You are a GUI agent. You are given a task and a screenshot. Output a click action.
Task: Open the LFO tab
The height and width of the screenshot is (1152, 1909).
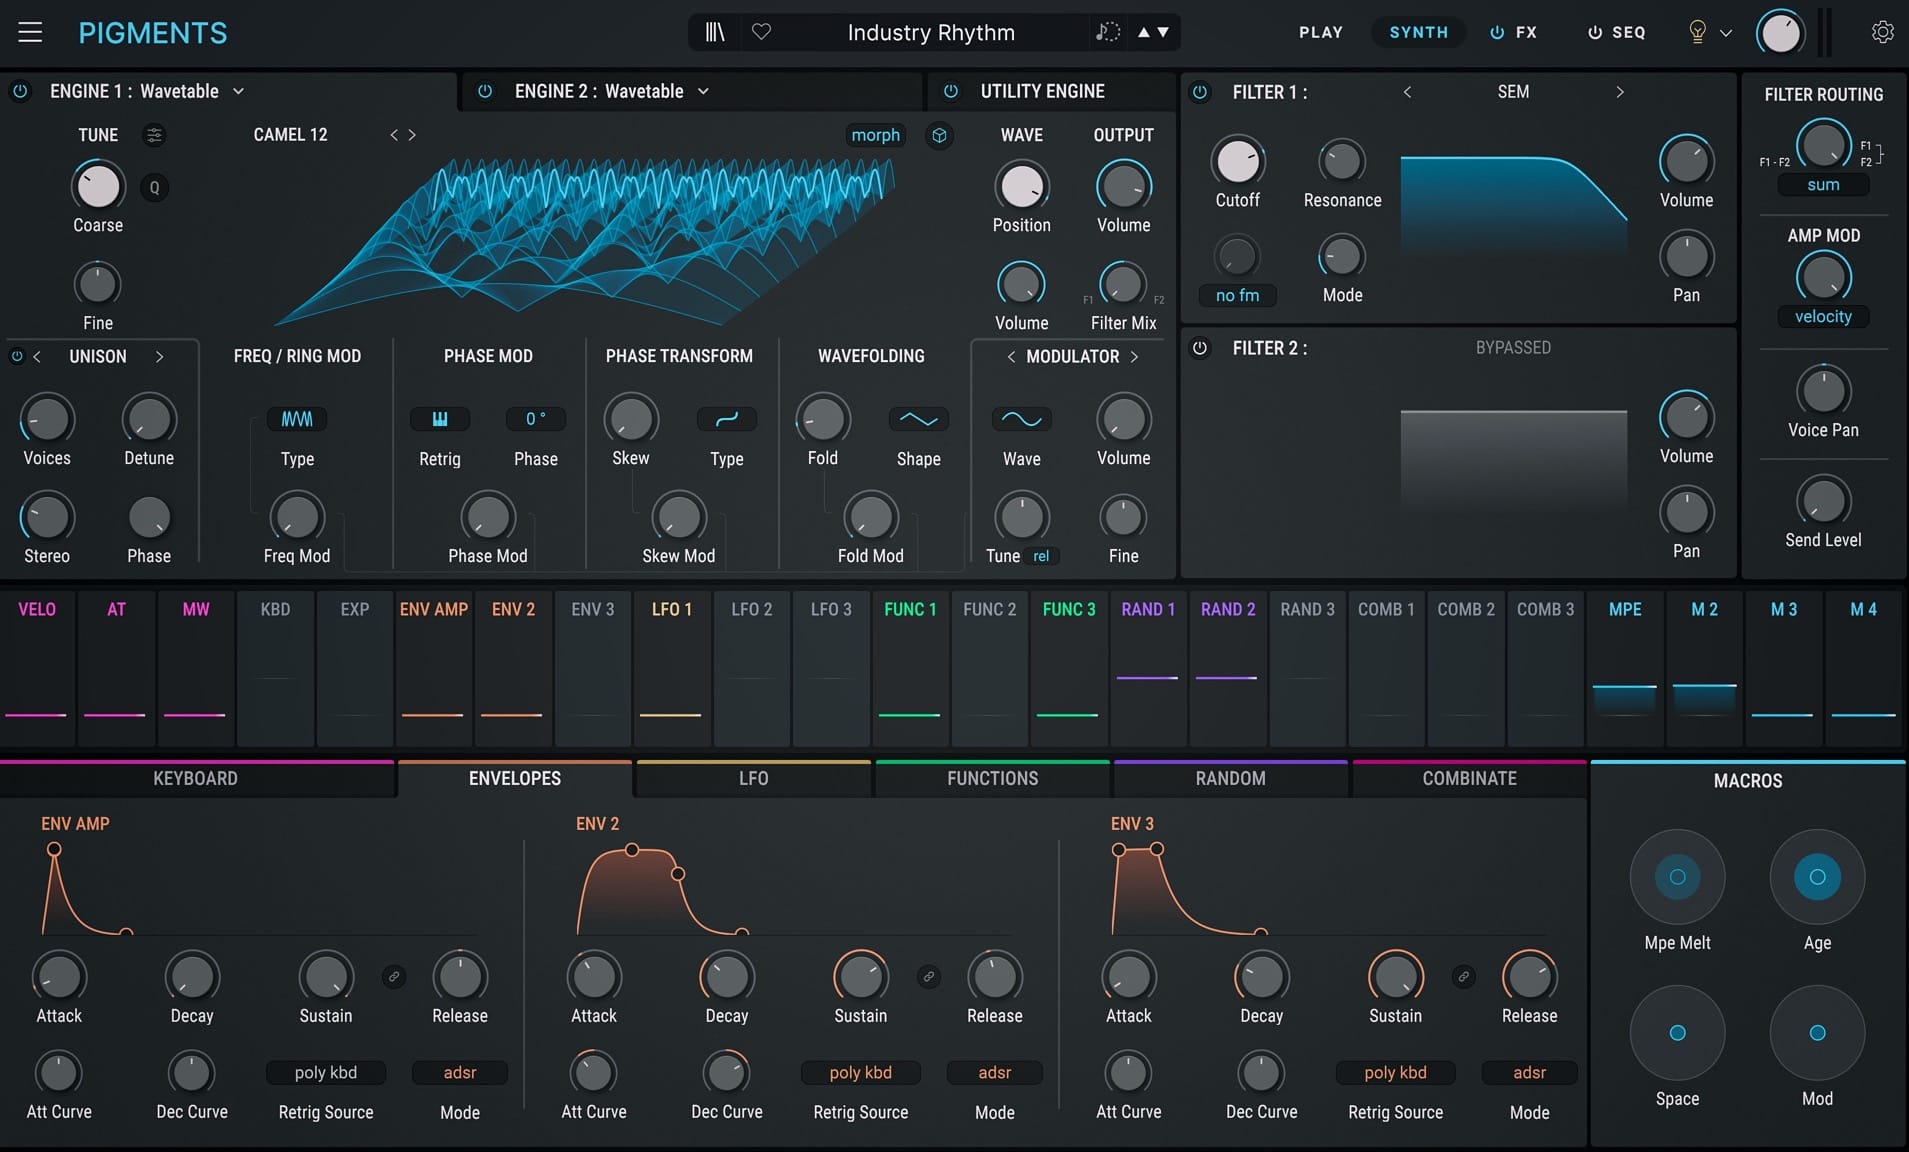tap(754, 778)
